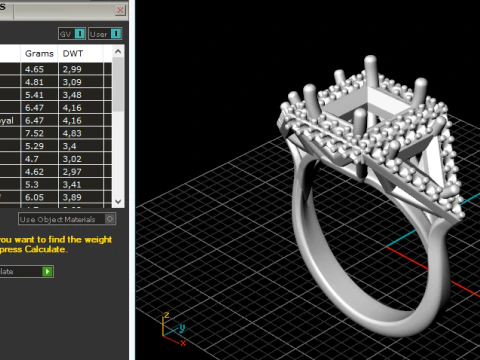Select the 4.65 grams cell
480x360 pixels.
pos(39,69)
